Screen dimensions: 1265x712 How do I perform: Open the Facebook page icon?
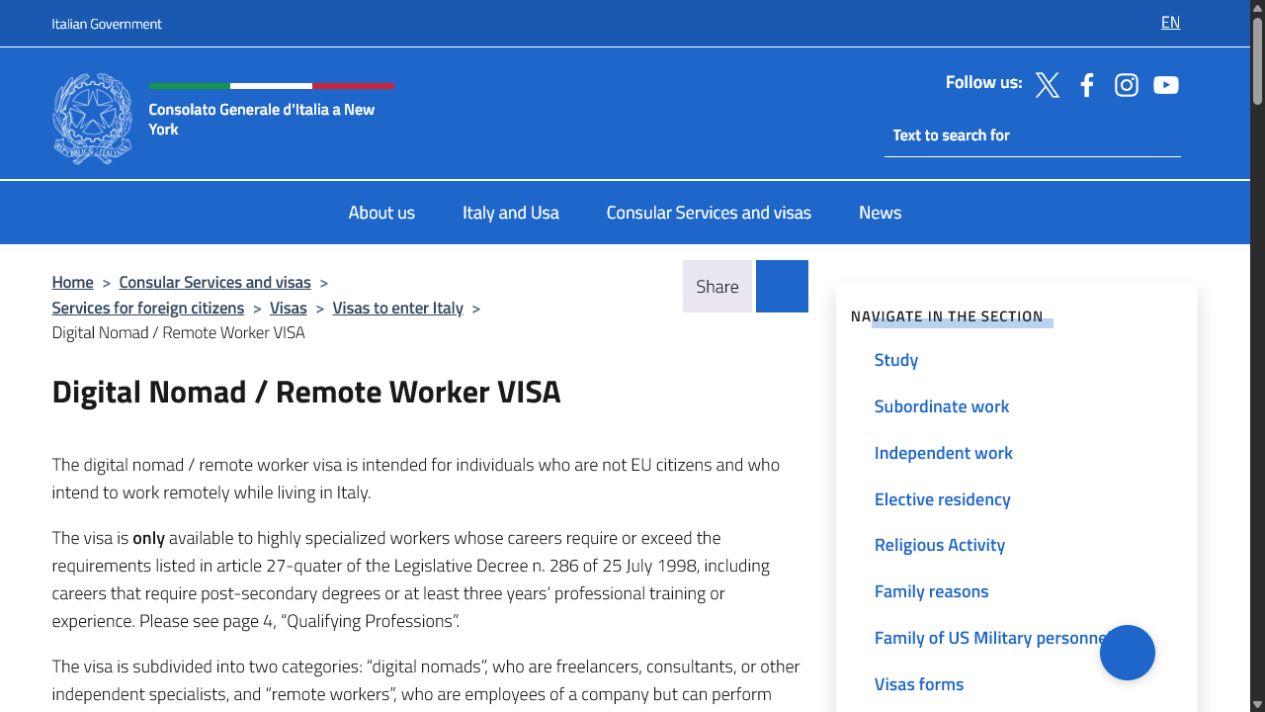[1087, 85]
